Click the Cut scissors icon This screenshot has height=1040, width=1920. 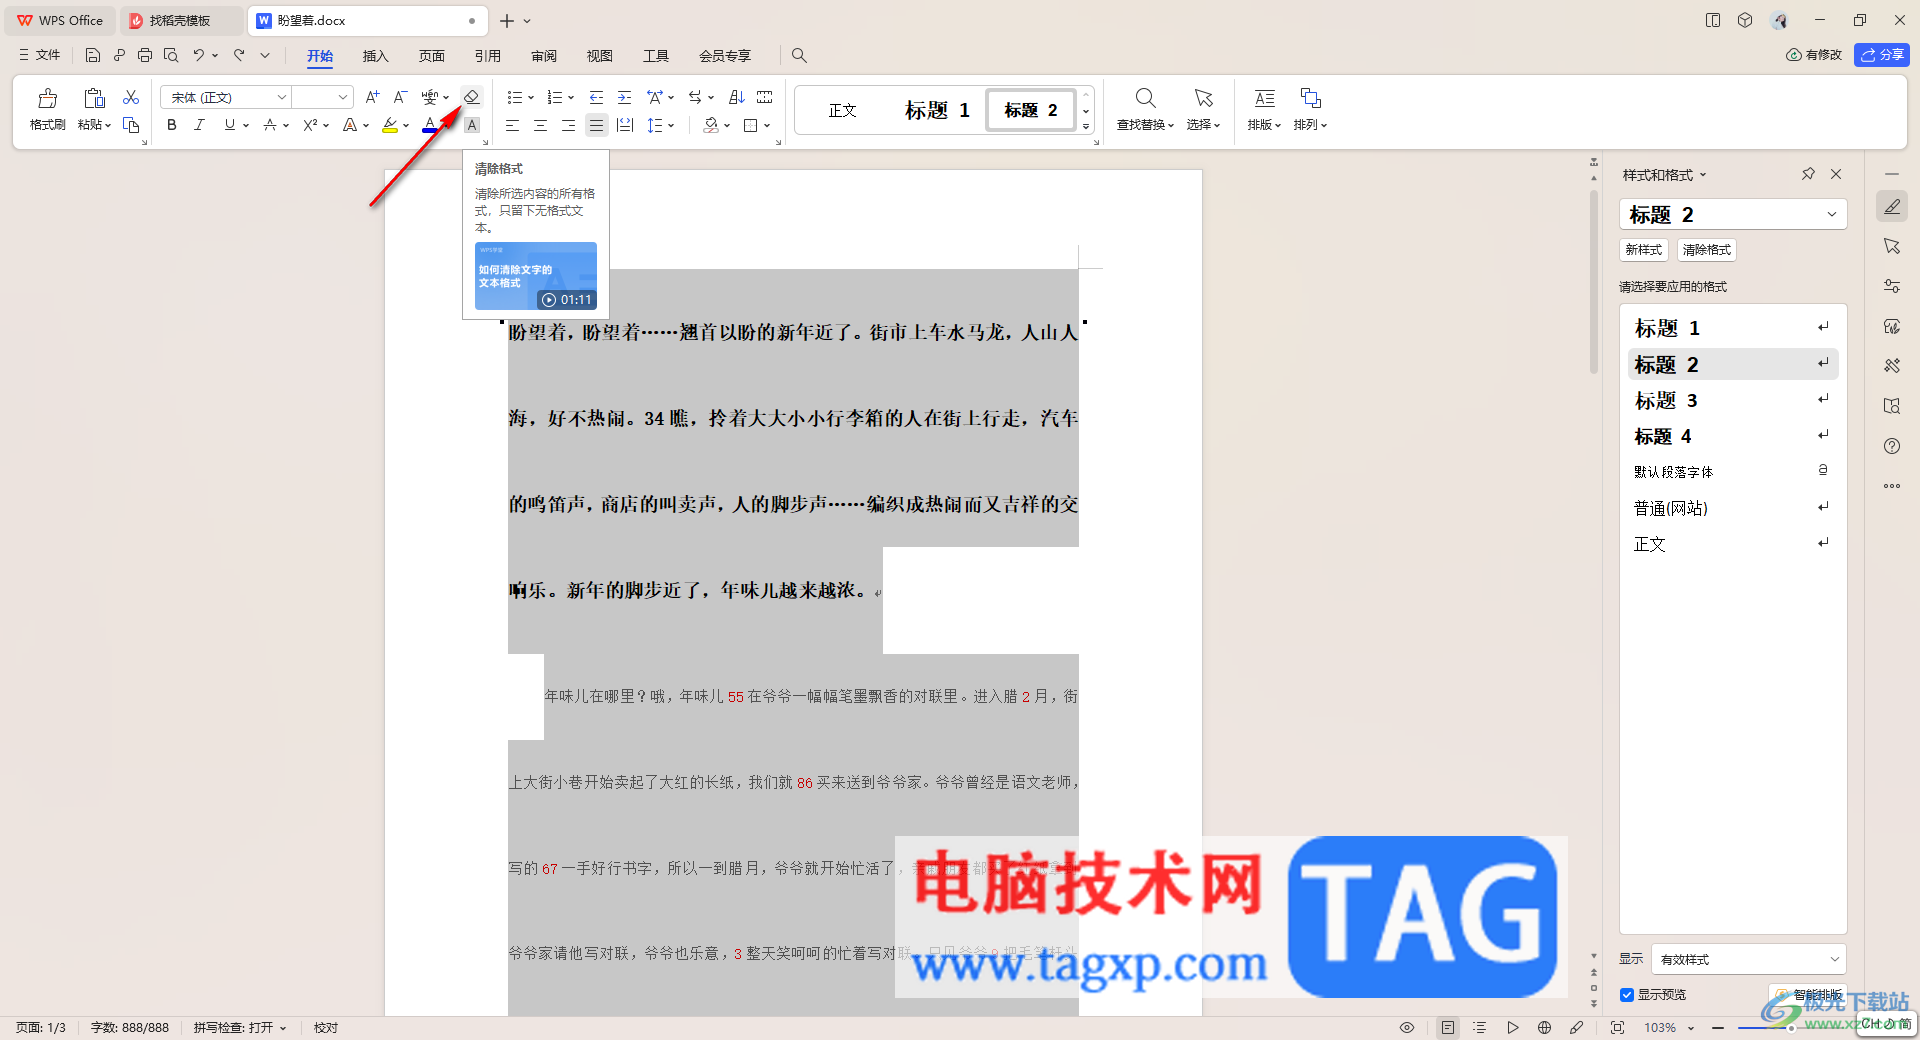coord(131,97)
